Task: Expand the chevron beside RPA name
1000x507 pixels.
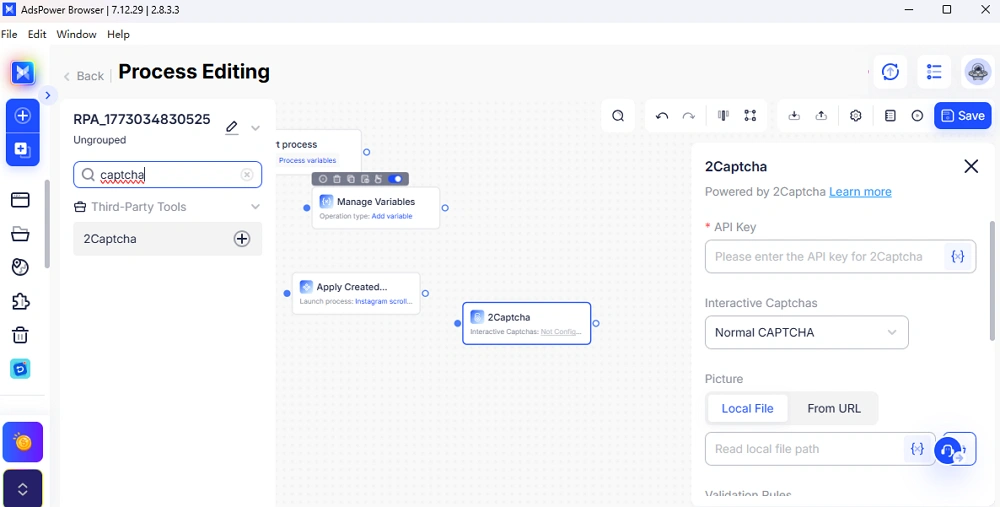Action: pos(255,128)
